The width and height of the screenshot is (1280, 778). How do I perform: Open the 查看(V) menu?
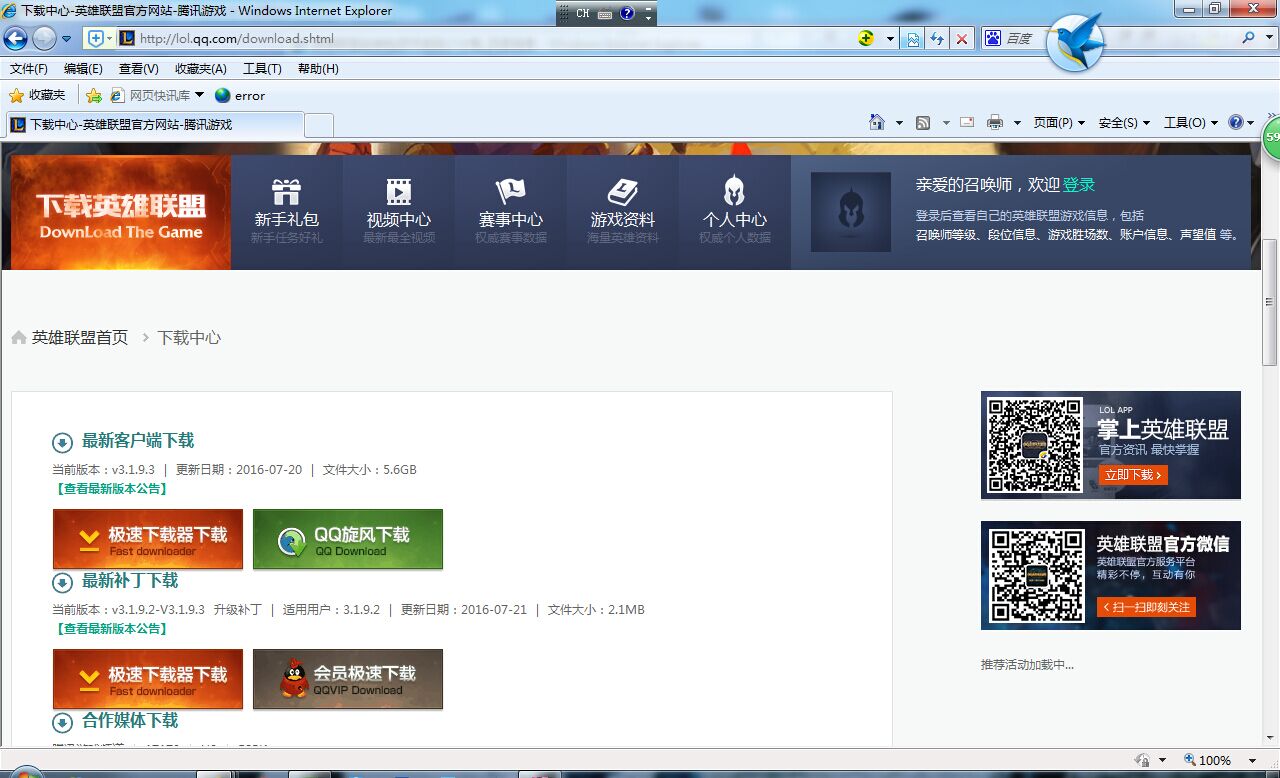coord(138,69)
